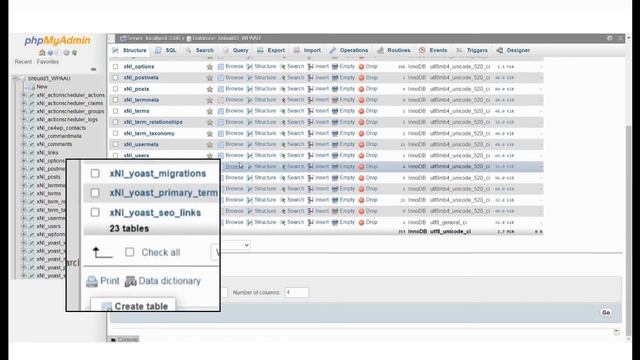
Task: Expand the xNl_commentmeta tree node
Action: [24, 136]
